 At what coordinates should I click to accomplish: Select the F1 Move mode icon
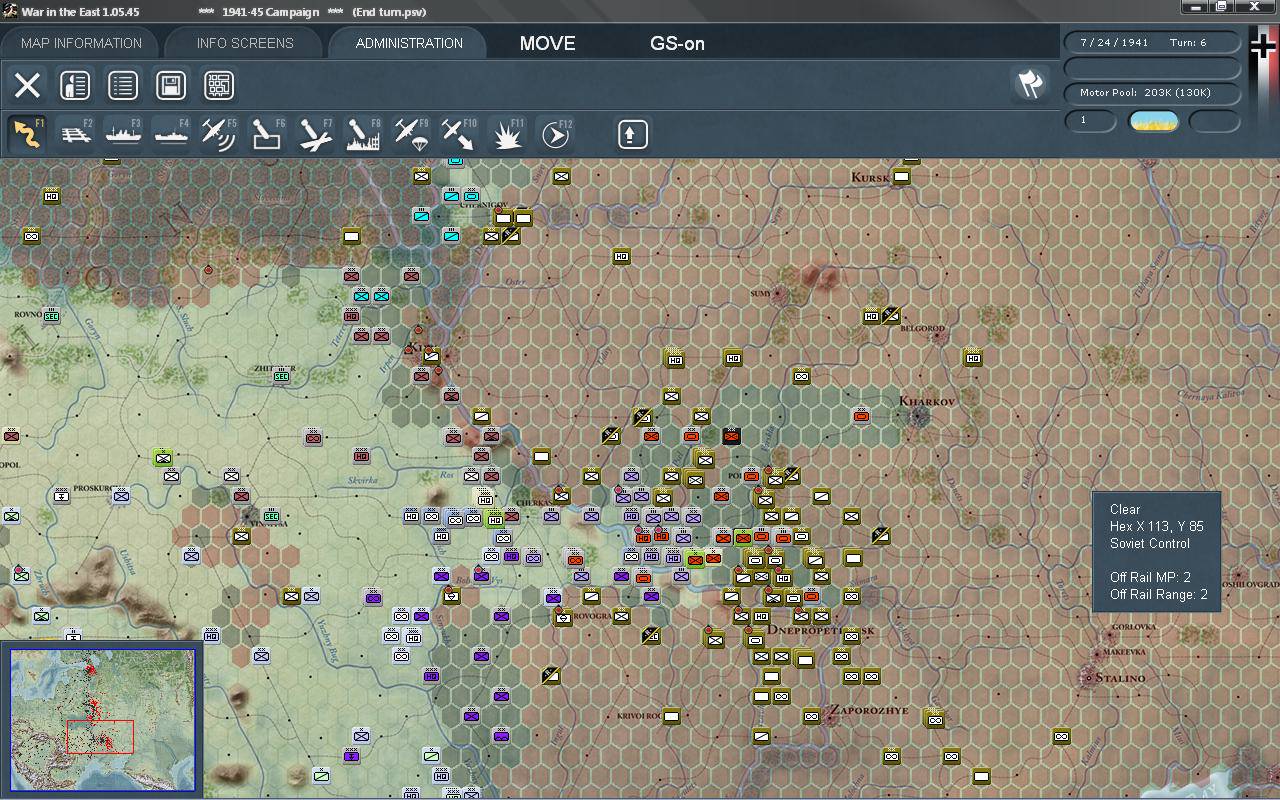[x=27, y=134]
